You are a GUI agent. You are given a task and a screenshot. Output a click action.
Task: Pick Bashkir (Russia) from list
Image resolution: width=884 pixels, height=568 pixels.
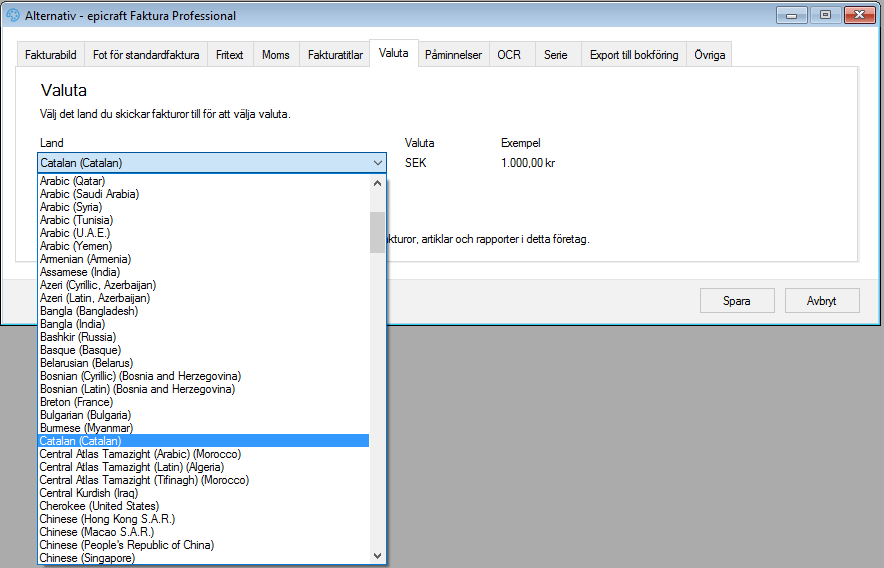point(204,337)
